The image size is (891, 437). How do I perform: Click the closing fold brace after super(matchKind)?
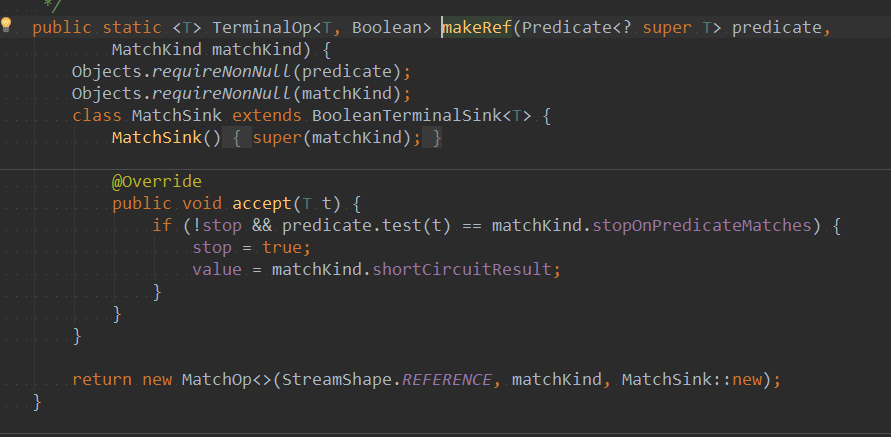pos(436,138)
